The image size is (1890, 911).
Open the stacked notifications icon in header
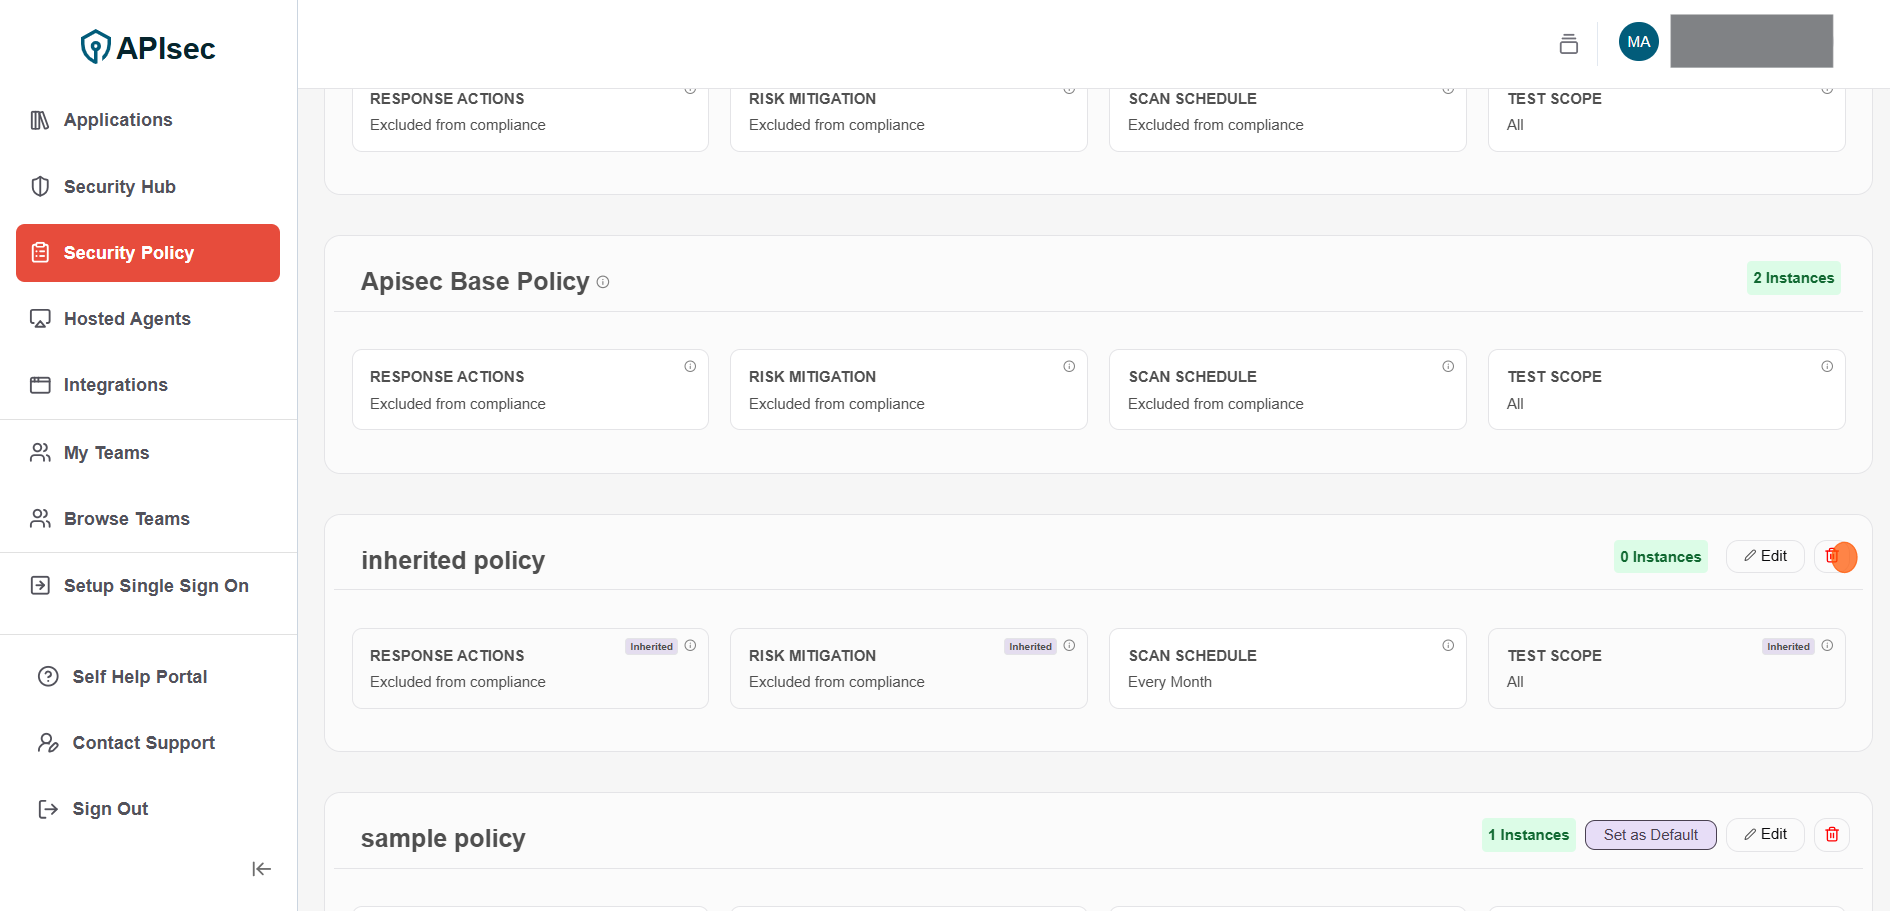1568,43
